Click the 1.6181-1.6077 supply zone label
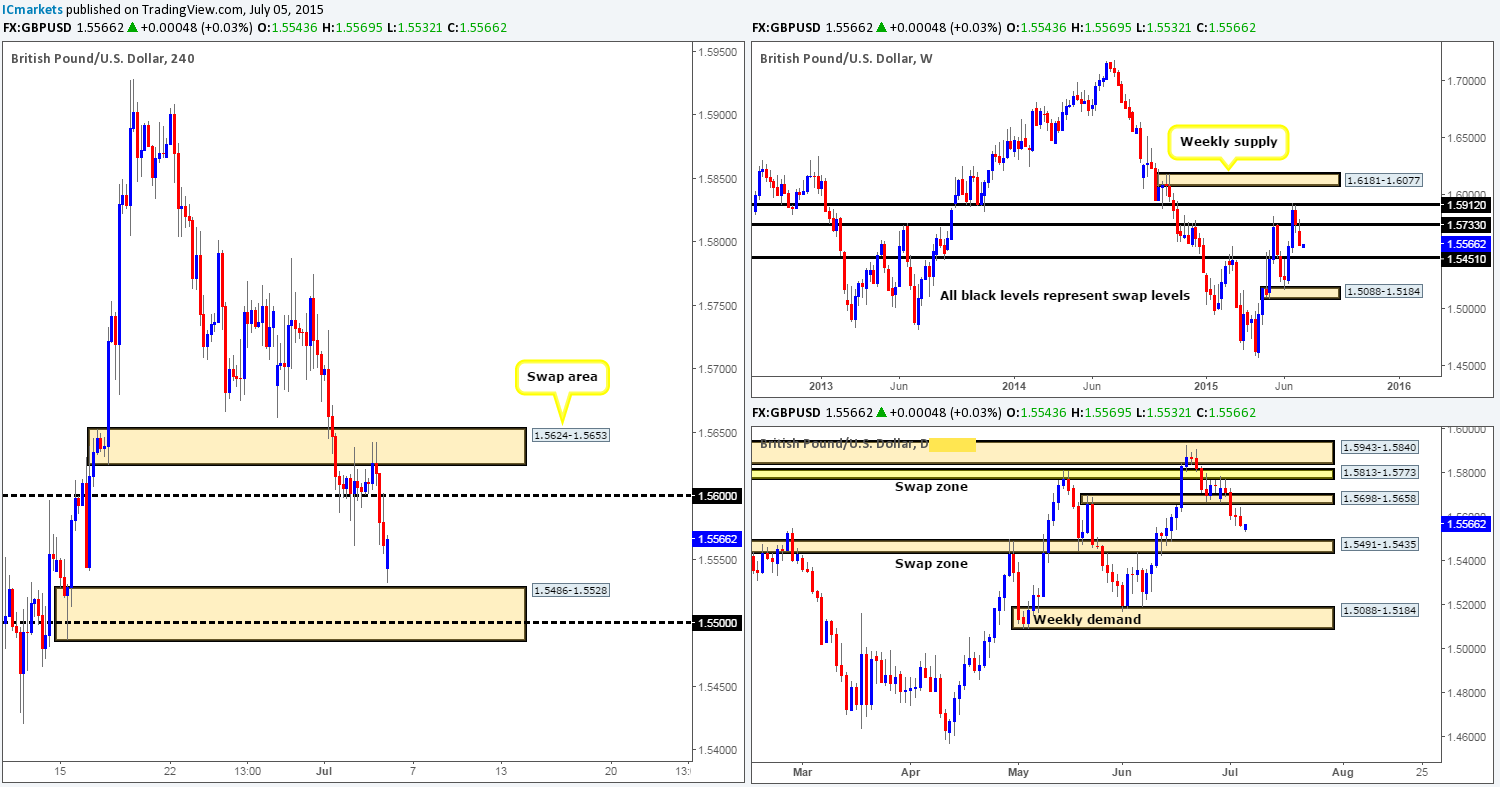This screenshot has width=1500, height=787. point(1383,180)
